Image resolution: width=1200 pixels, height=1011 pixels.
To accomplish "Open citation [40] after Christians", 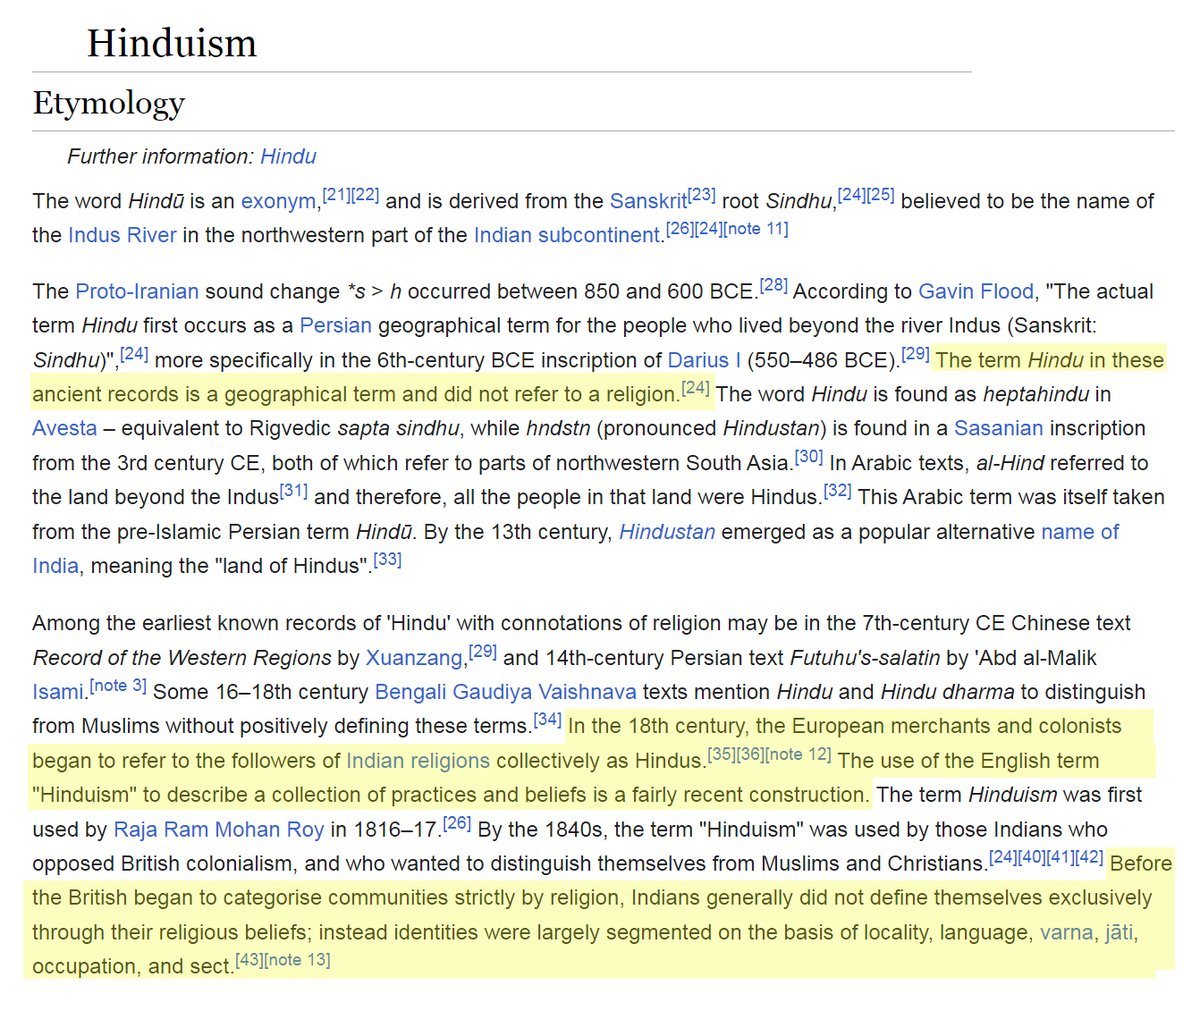I will tap(1032, 858).
